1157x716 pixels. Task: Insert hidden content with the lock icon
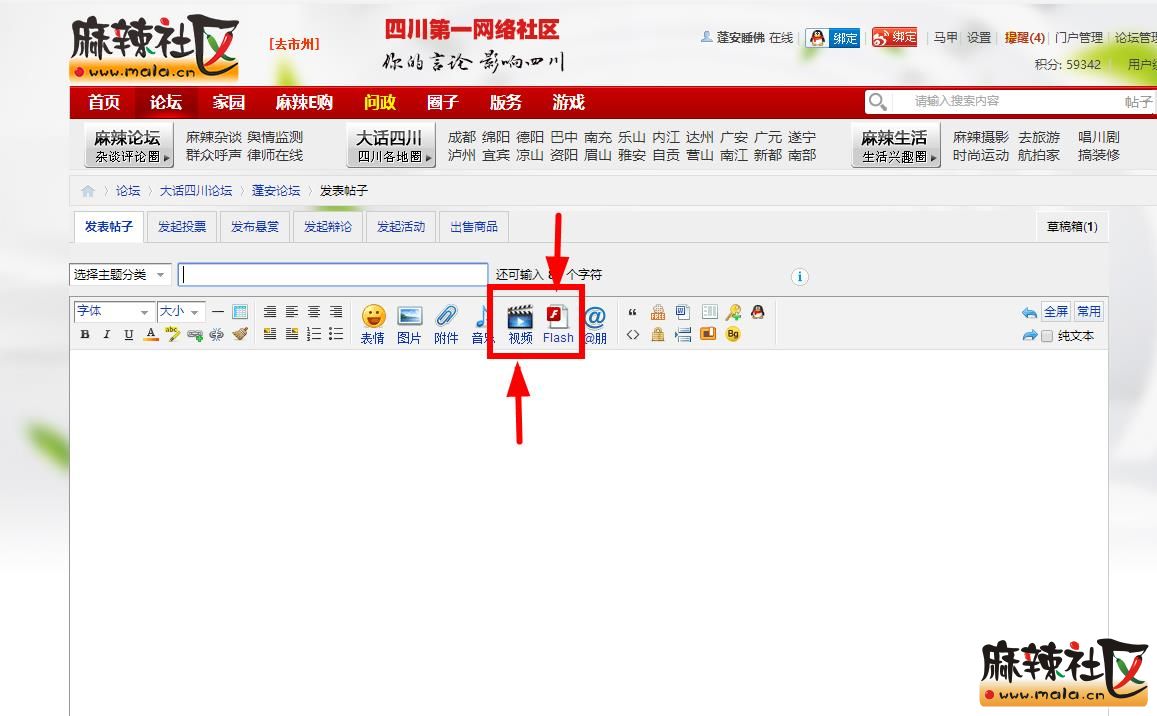point(657,334)
